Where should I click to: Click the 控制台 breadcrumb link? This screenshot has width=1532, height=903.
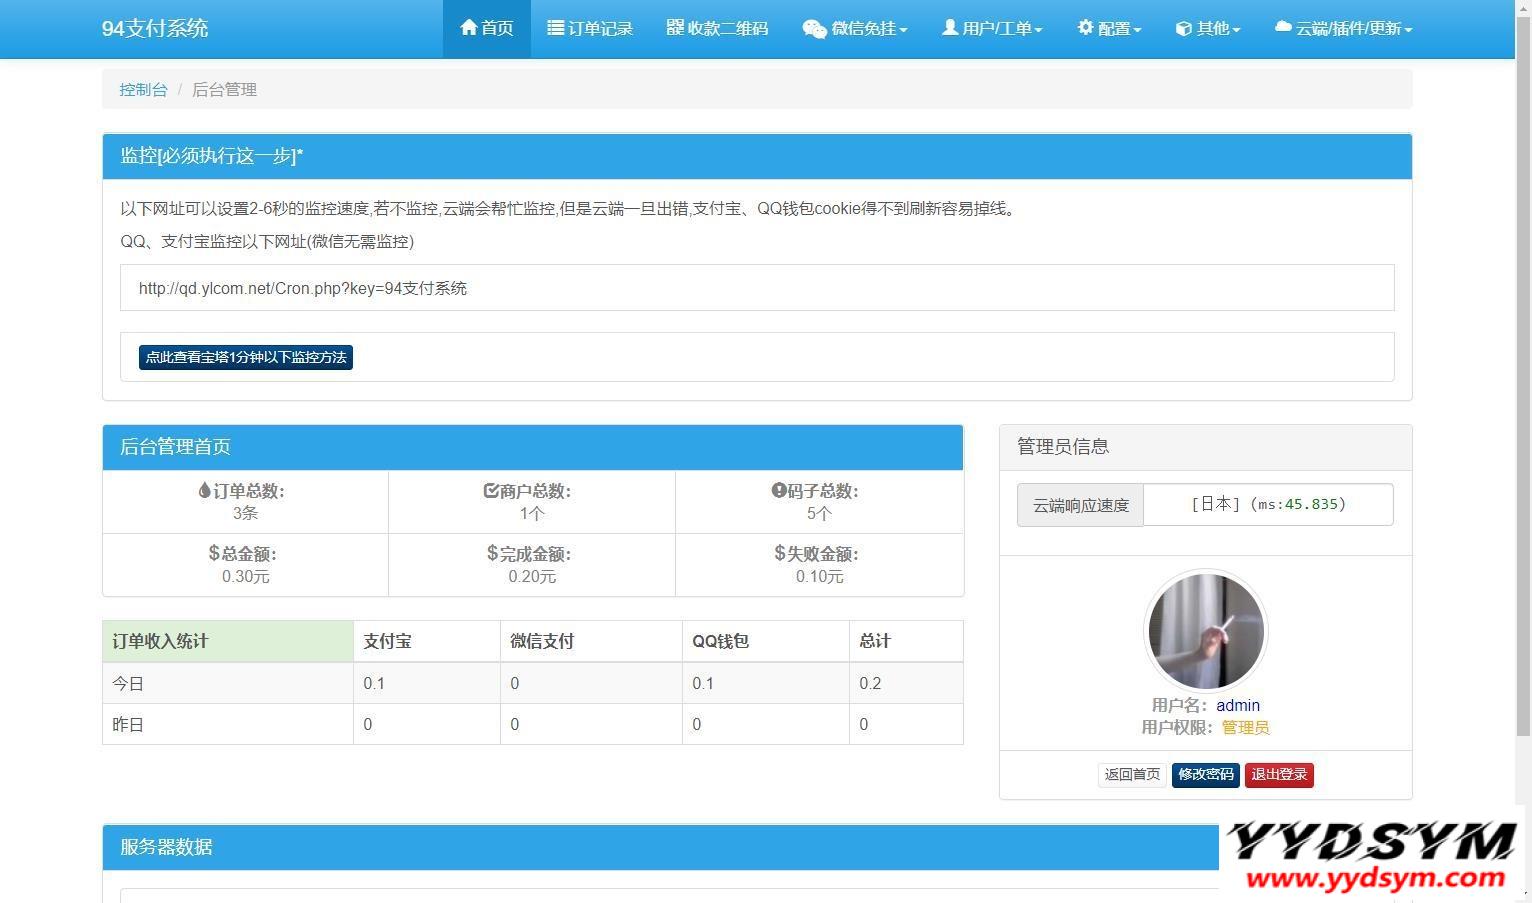[143, 89]
